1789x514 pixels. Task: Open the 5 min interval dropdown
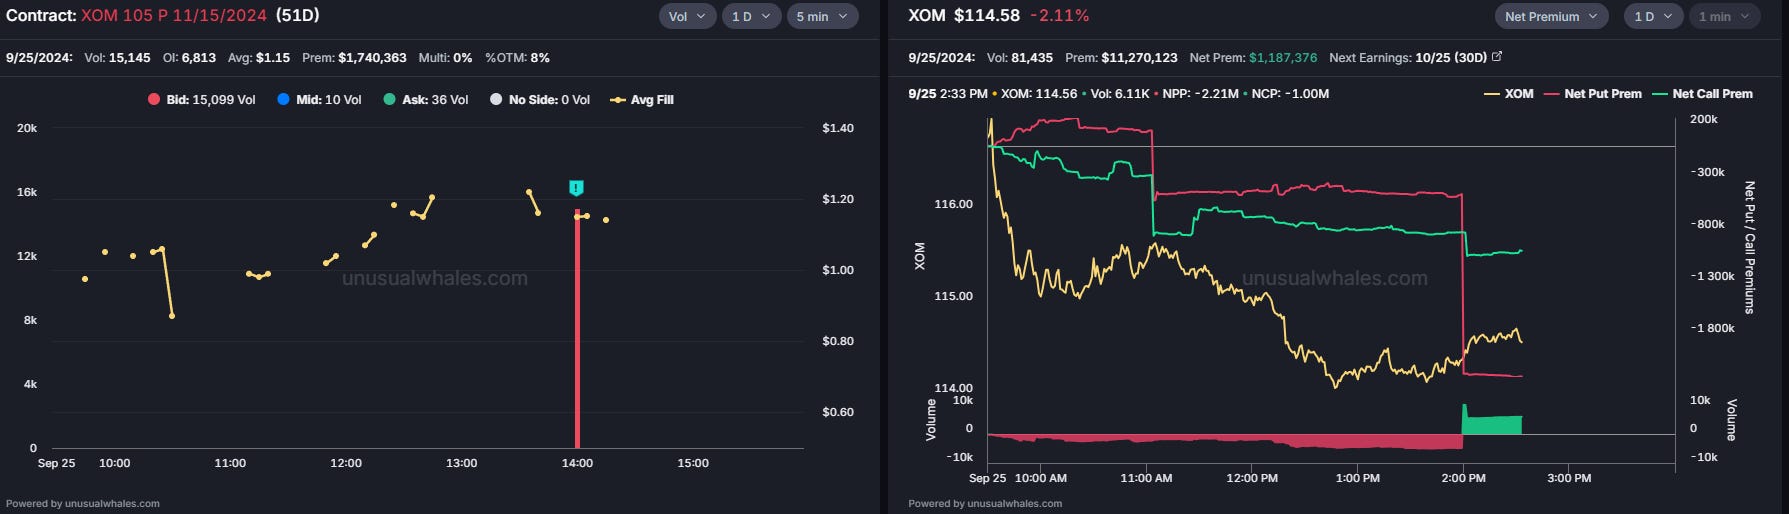tap(822, 17)
